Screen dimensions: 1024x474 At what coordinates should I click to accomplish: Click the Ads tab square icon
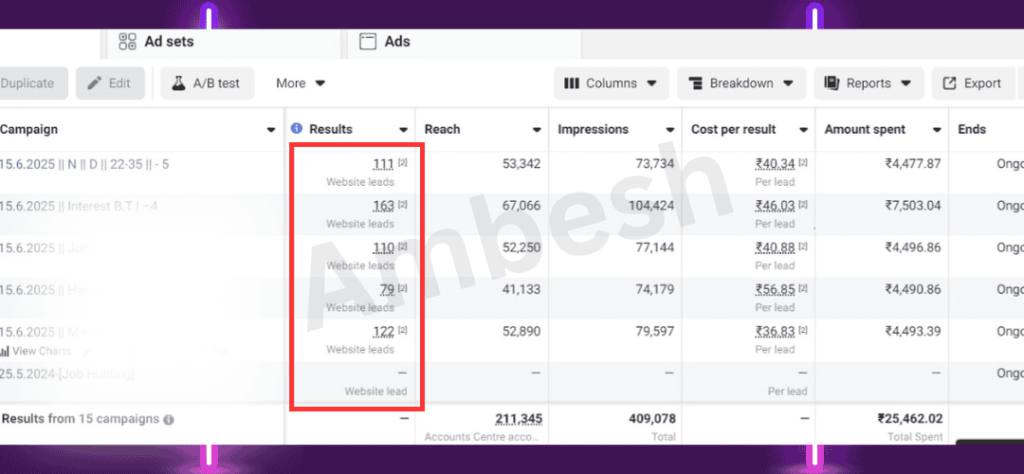point(367,42)
